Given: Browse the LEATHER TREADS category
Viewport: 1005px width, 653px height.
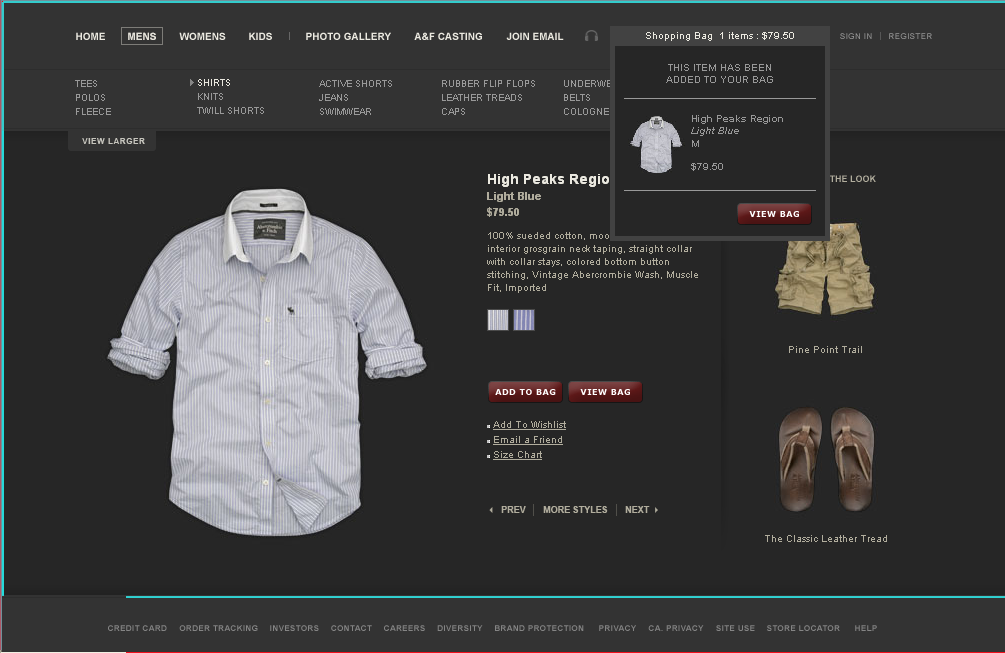Looking at the screenshot, I should tap(482, 97).
